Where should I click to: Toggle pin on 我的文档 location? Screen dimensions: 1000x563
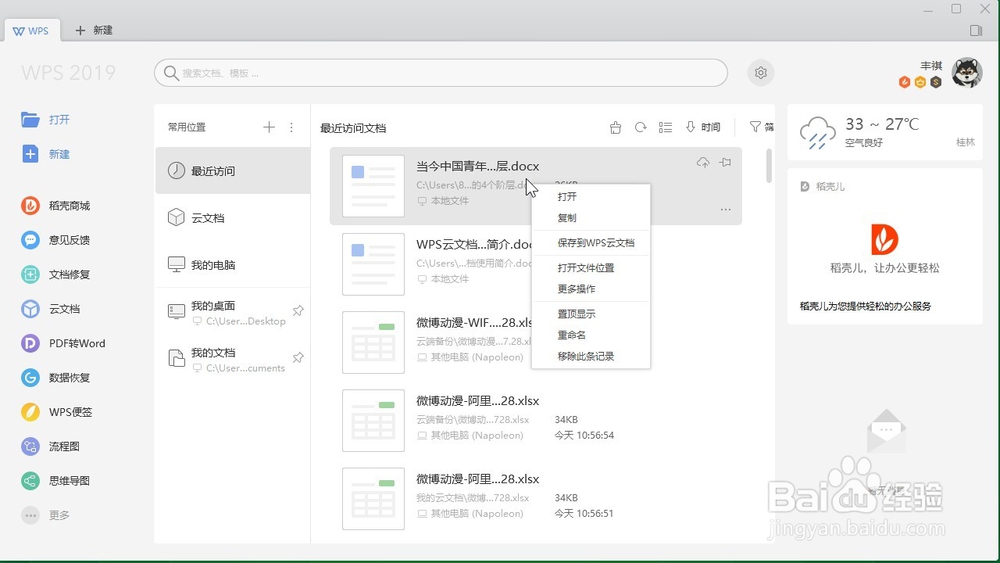pos(298,357)
